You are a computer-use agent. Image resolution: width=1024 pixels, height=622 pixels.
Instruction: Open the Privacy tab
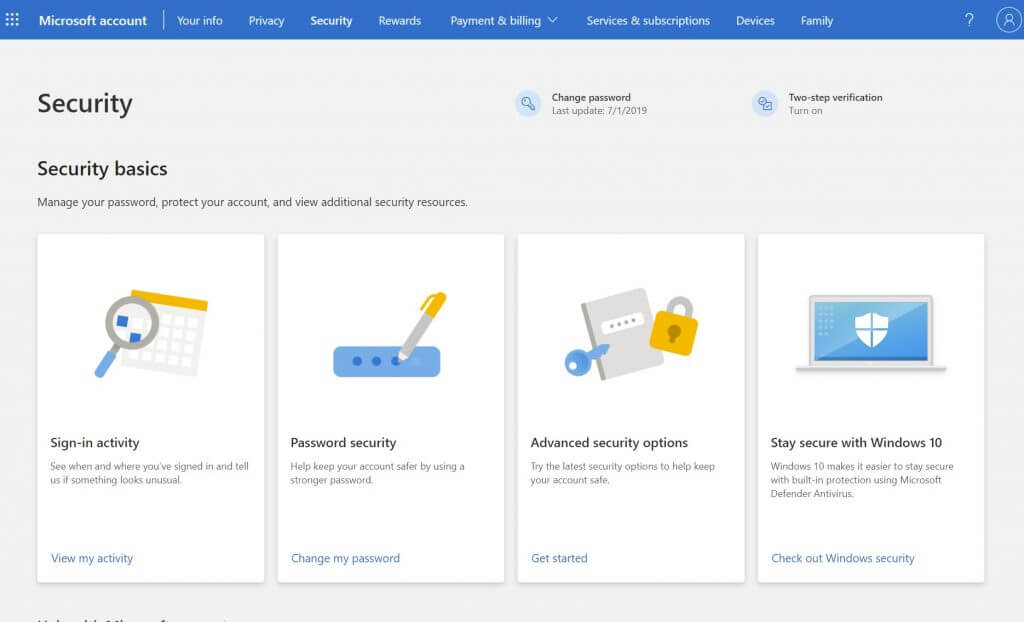266,20
